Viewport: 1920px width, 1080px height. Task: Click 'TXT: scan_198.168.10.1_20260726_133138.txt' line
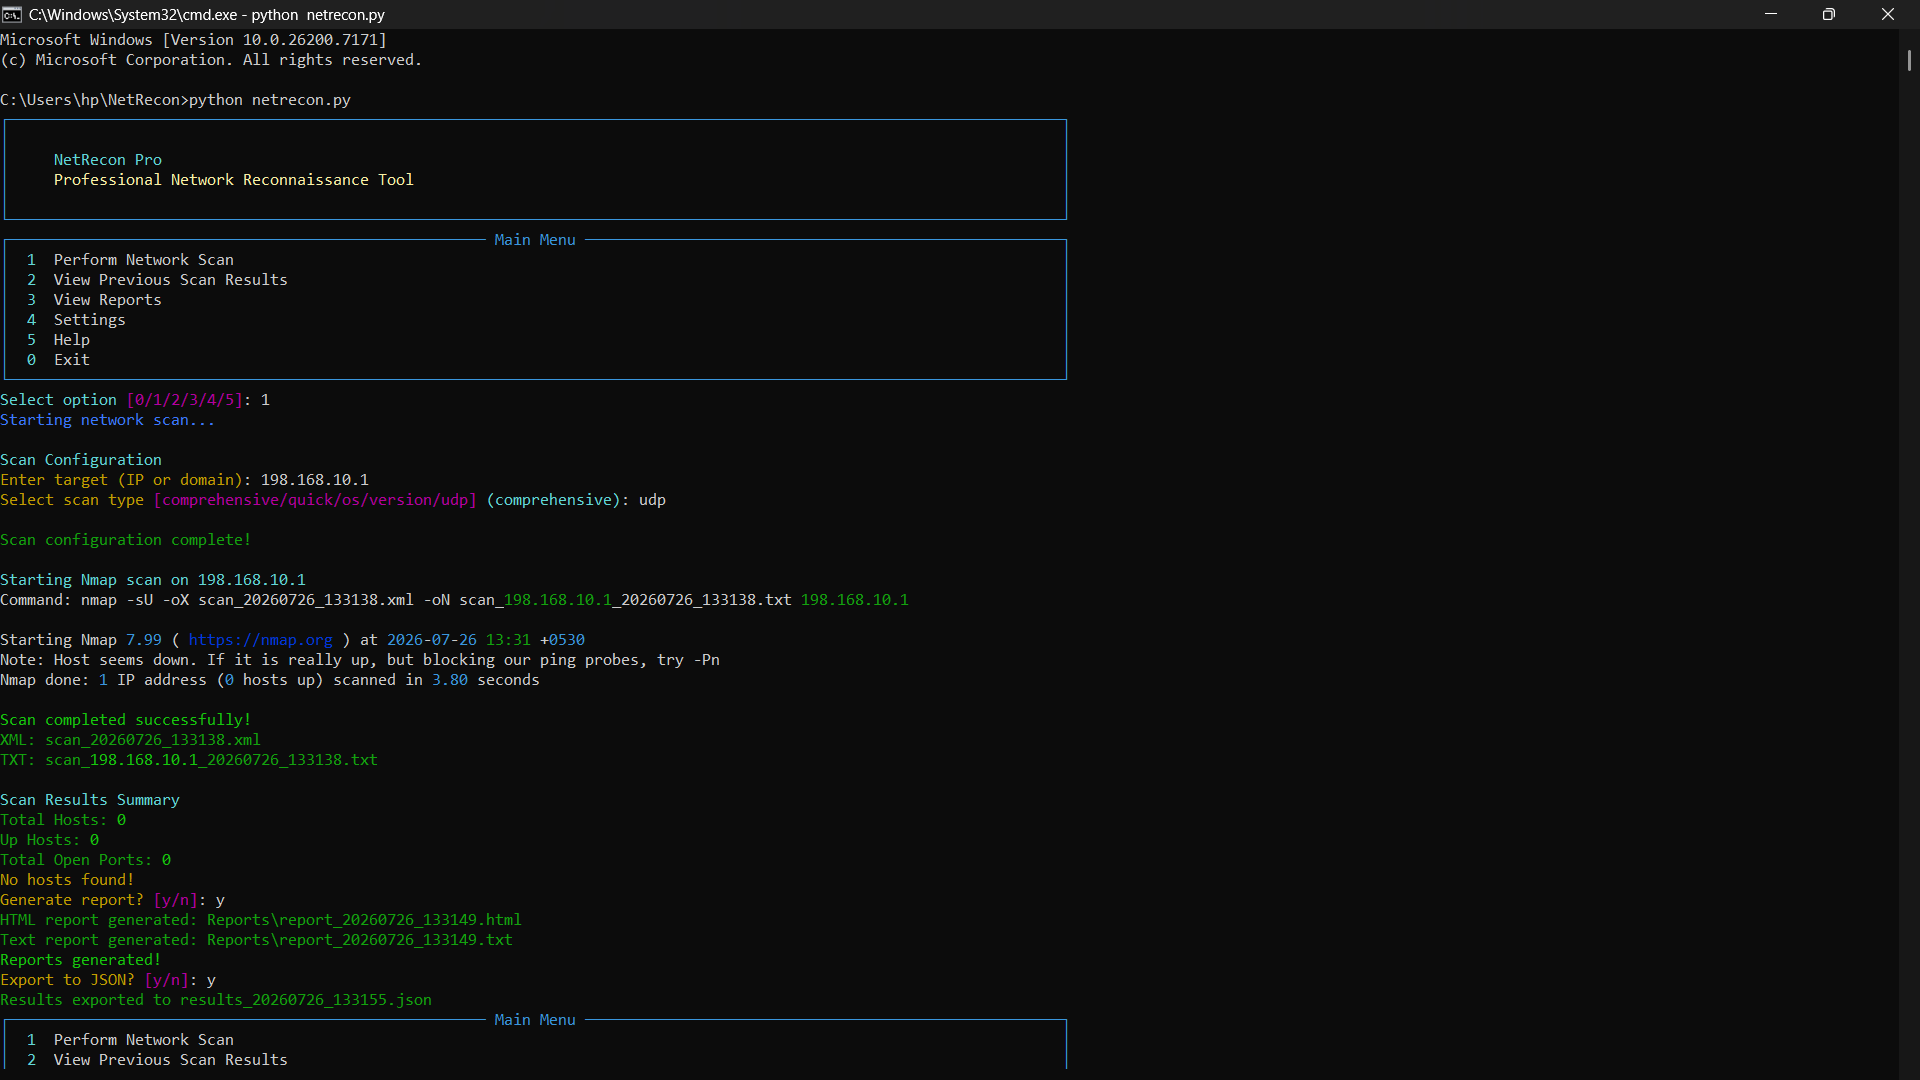coord(188,760)
